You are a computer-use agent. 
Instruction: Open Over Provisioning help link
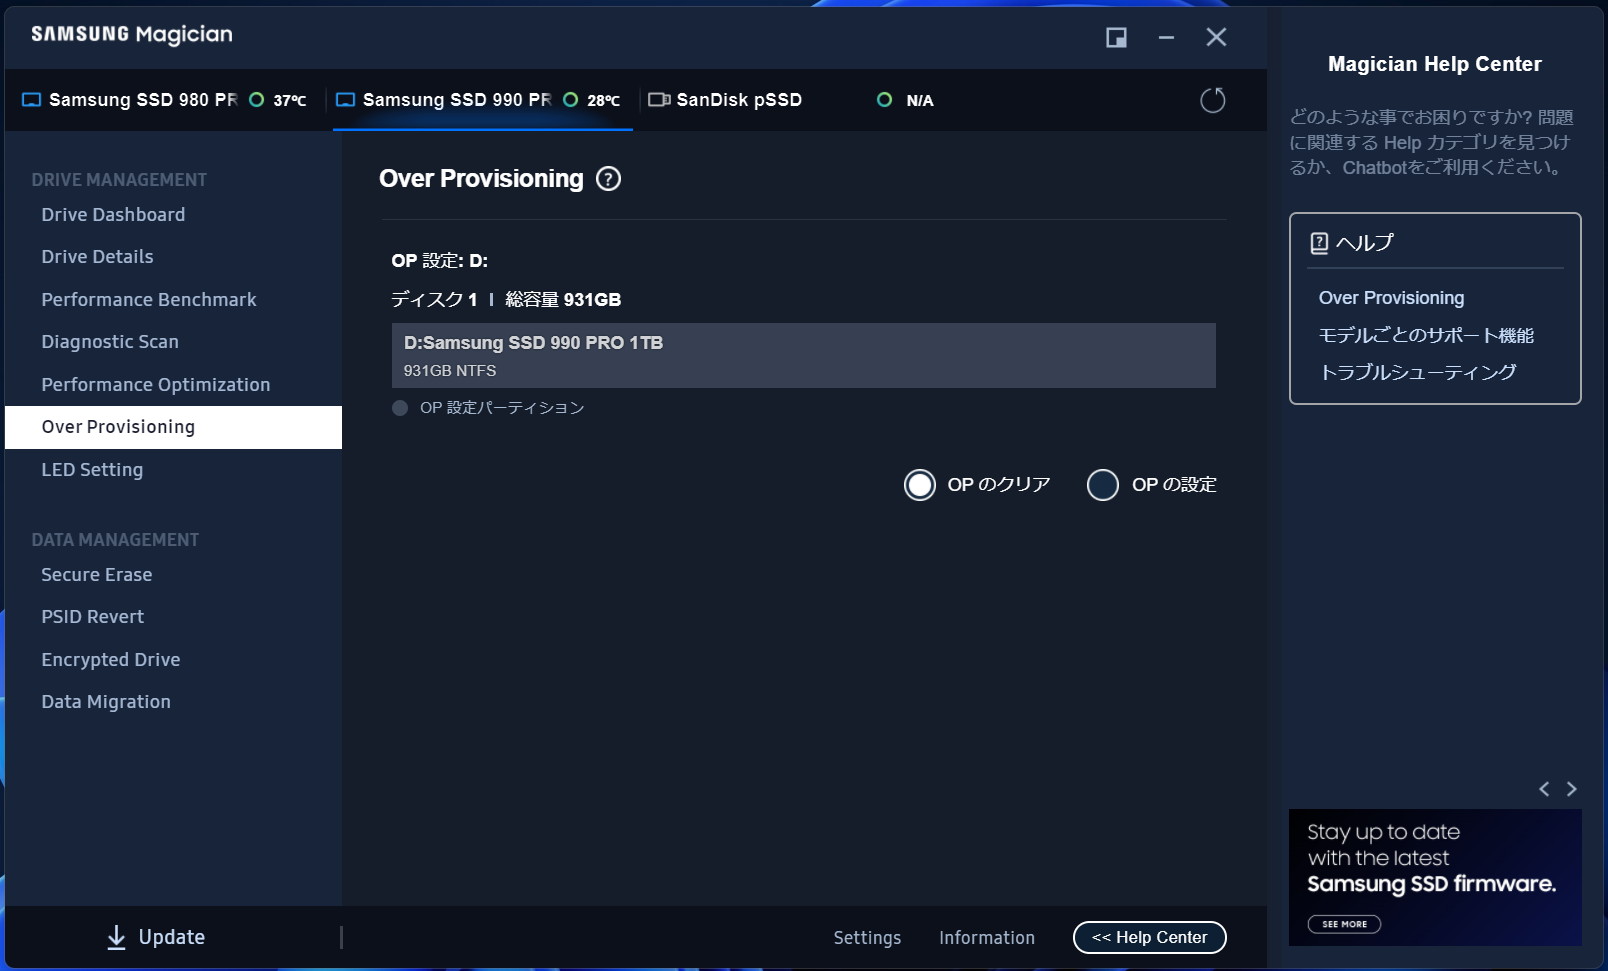click(1391, 298)
